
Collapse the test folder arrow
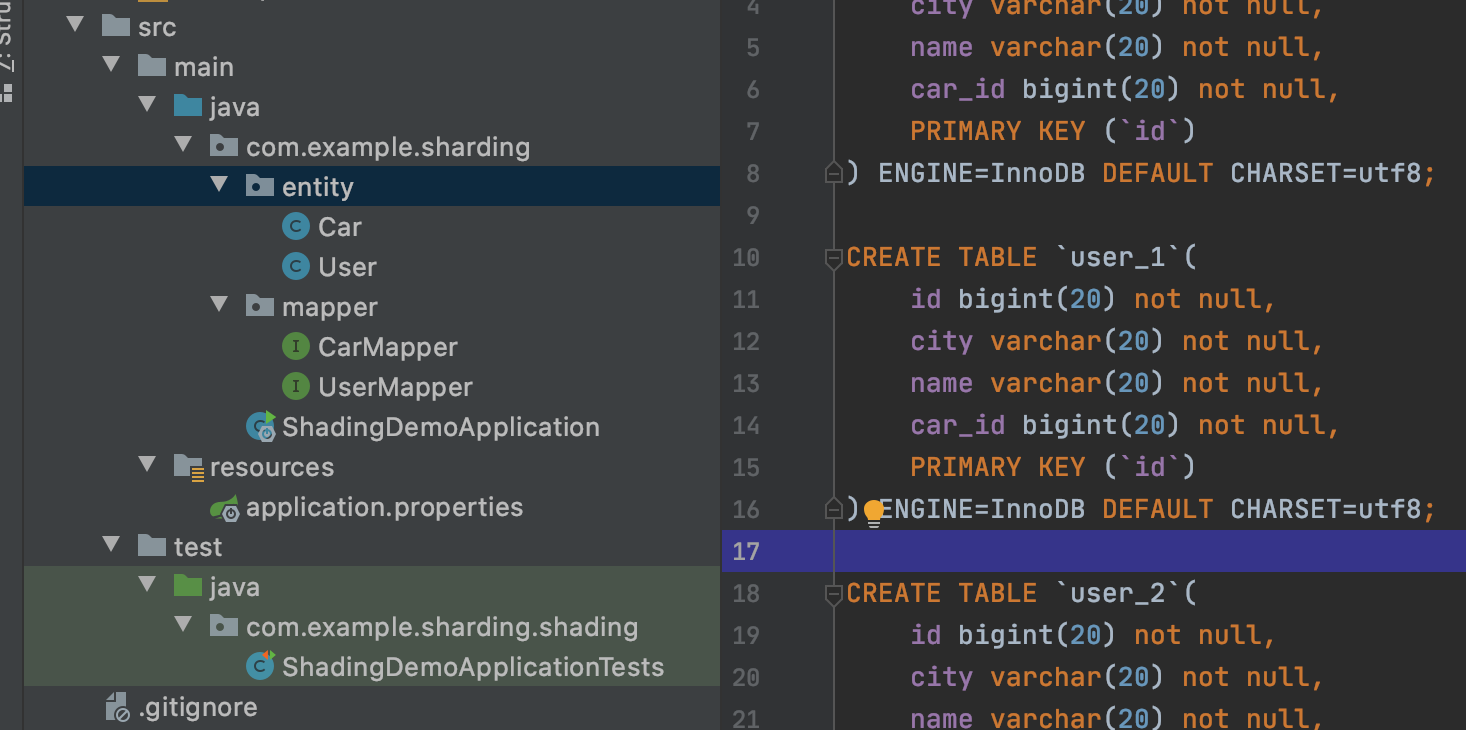click(x=111, y=545)
